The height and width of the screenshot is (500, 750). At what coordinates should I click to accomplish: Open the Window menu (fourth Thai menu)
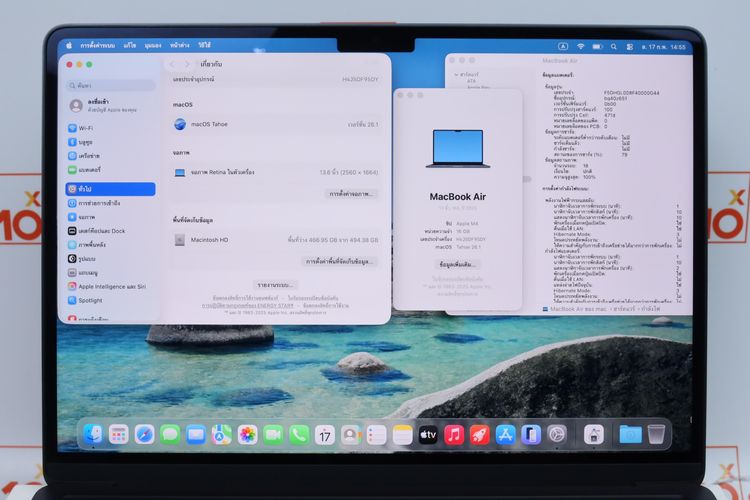(x=179, y=45)
